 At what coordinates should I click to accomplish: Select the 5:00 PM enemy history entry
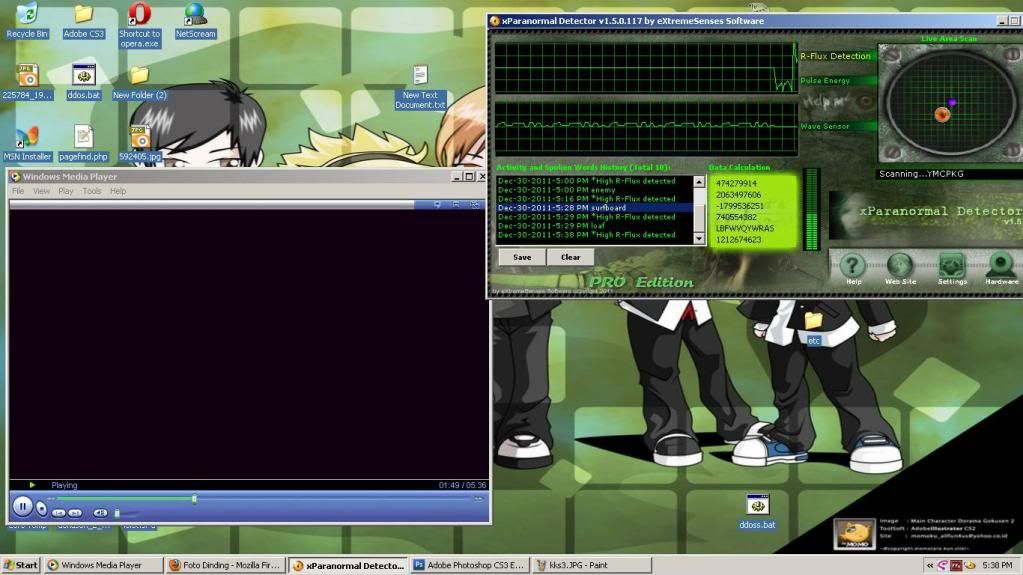tap(594, 190)
